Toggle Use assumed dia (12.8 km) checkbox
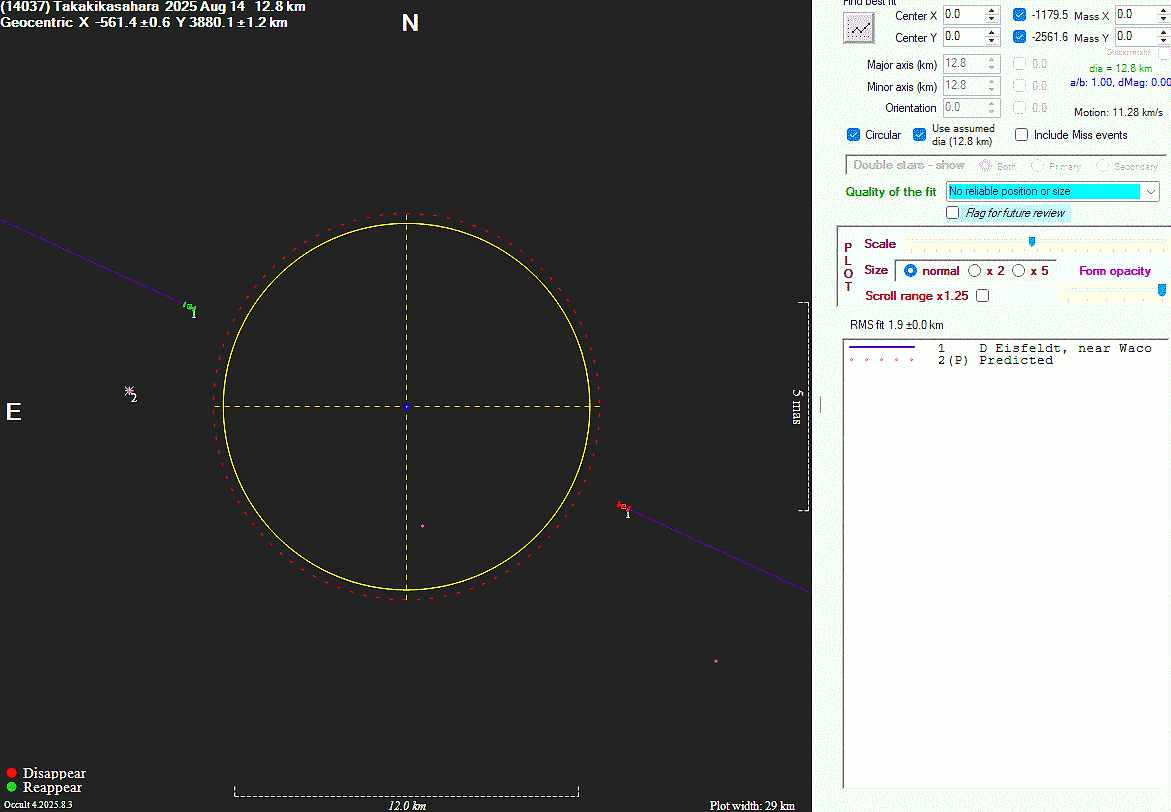1171x812 pixels. tap(919, 134)
